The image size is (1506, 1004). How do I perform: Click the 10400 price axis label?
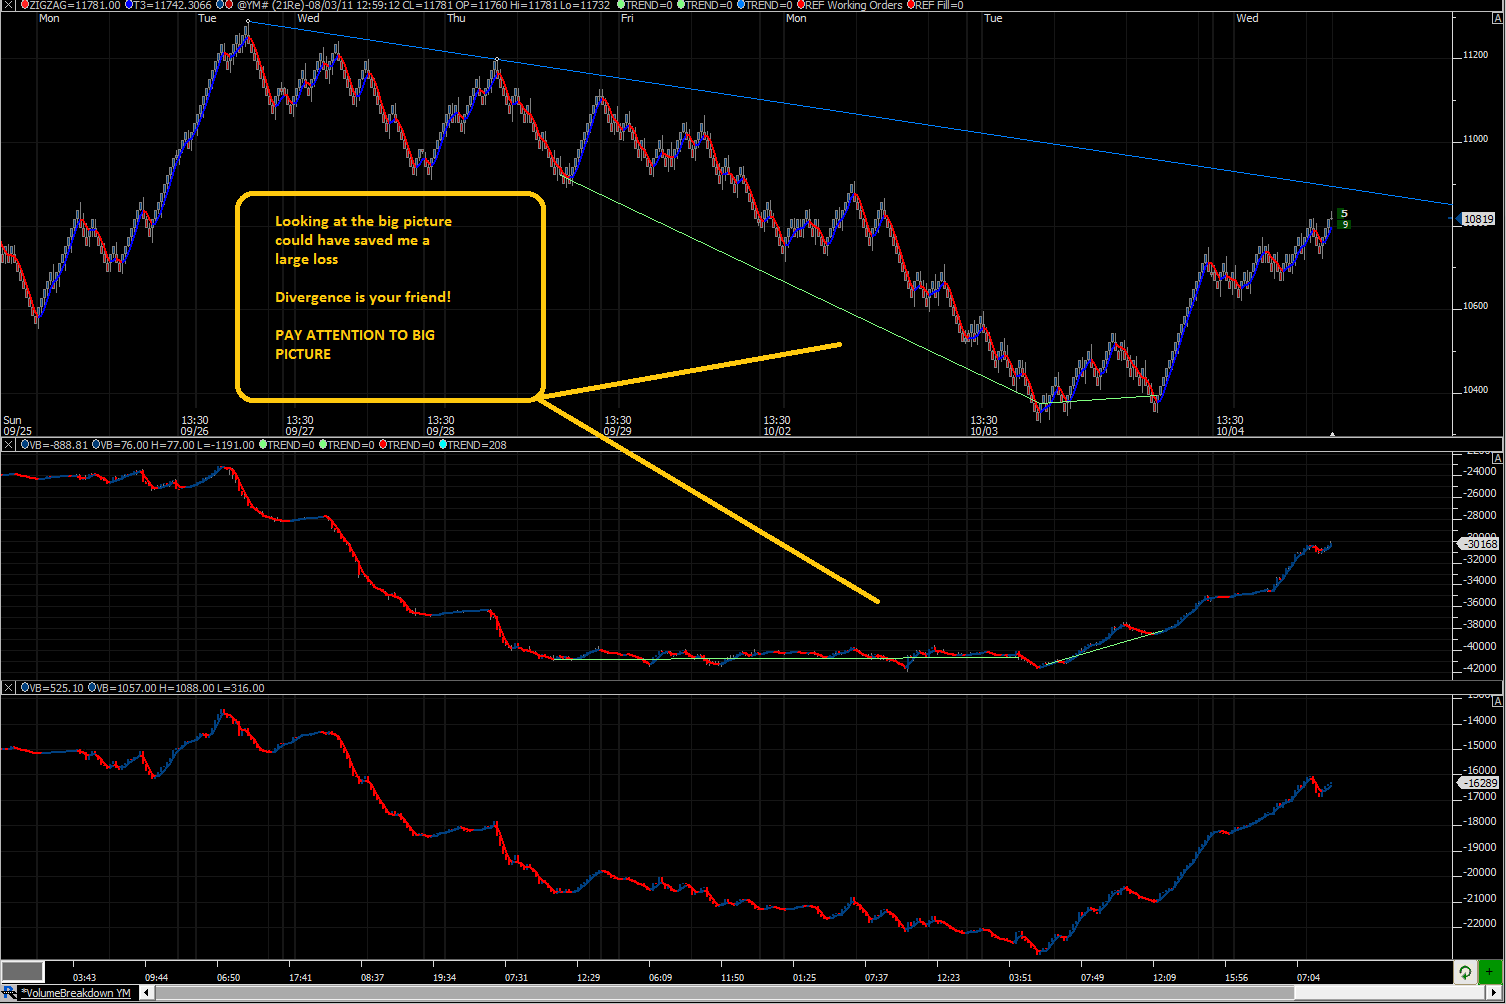coord(1475,390)
